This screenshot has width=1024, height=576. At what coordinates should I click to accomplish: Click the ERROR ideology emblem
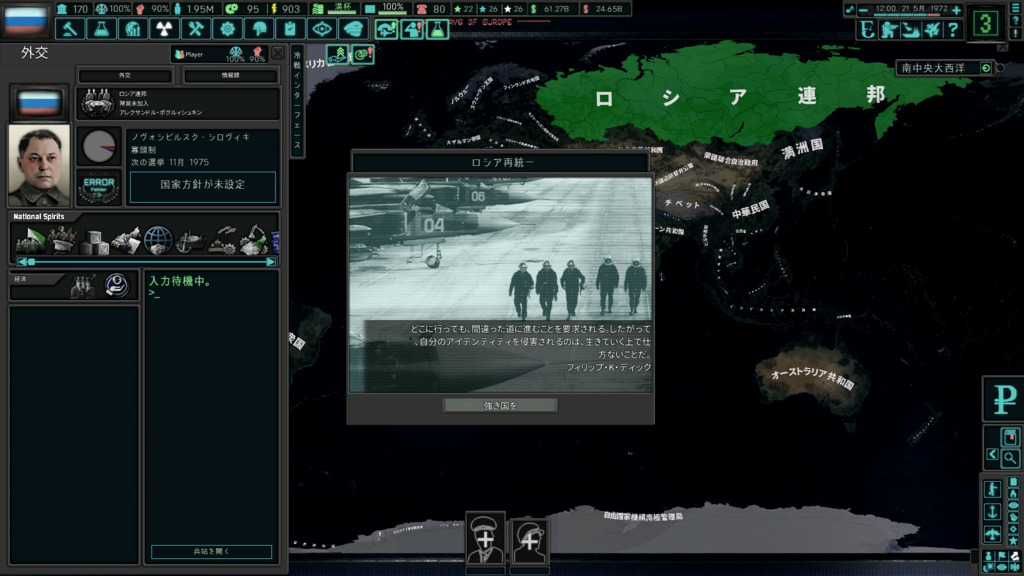pyautogui.click(x=99, y=187)
